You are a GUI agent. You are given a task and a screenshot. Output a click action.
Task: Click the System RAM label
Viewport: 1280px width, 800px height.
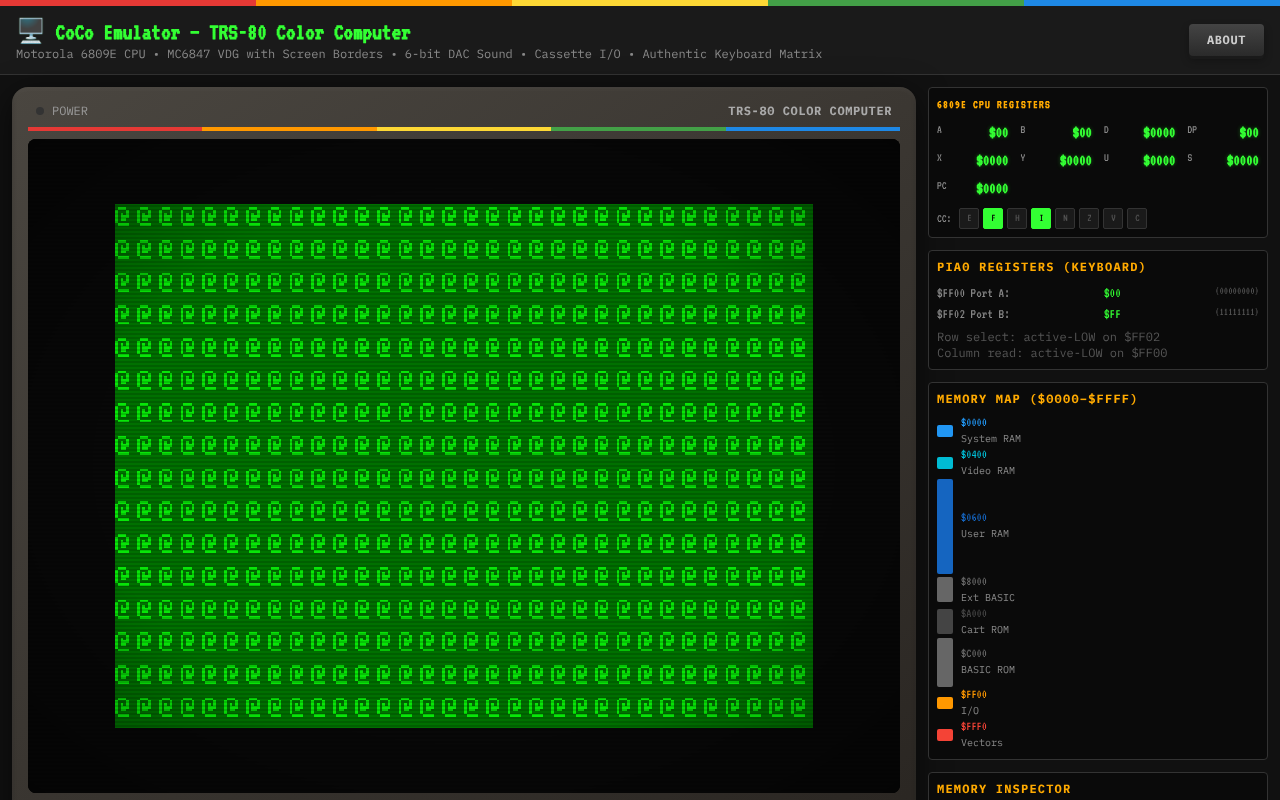pyautogui.click(x=991, y=439)
